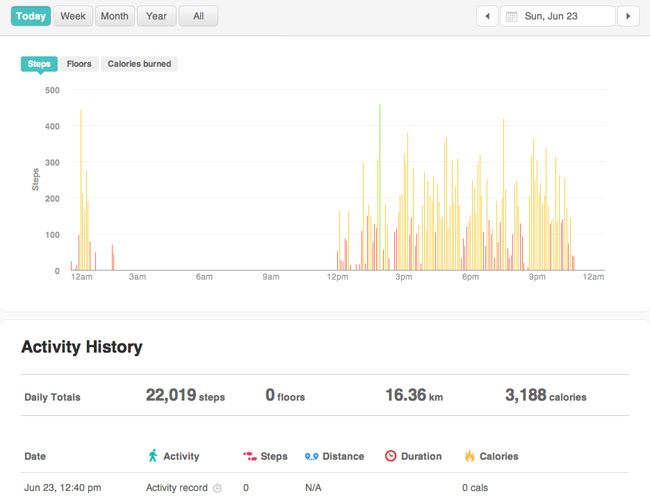This screenshot has height=498, width=650.
Task: Show All time data
Action: (x=198, y=16)
